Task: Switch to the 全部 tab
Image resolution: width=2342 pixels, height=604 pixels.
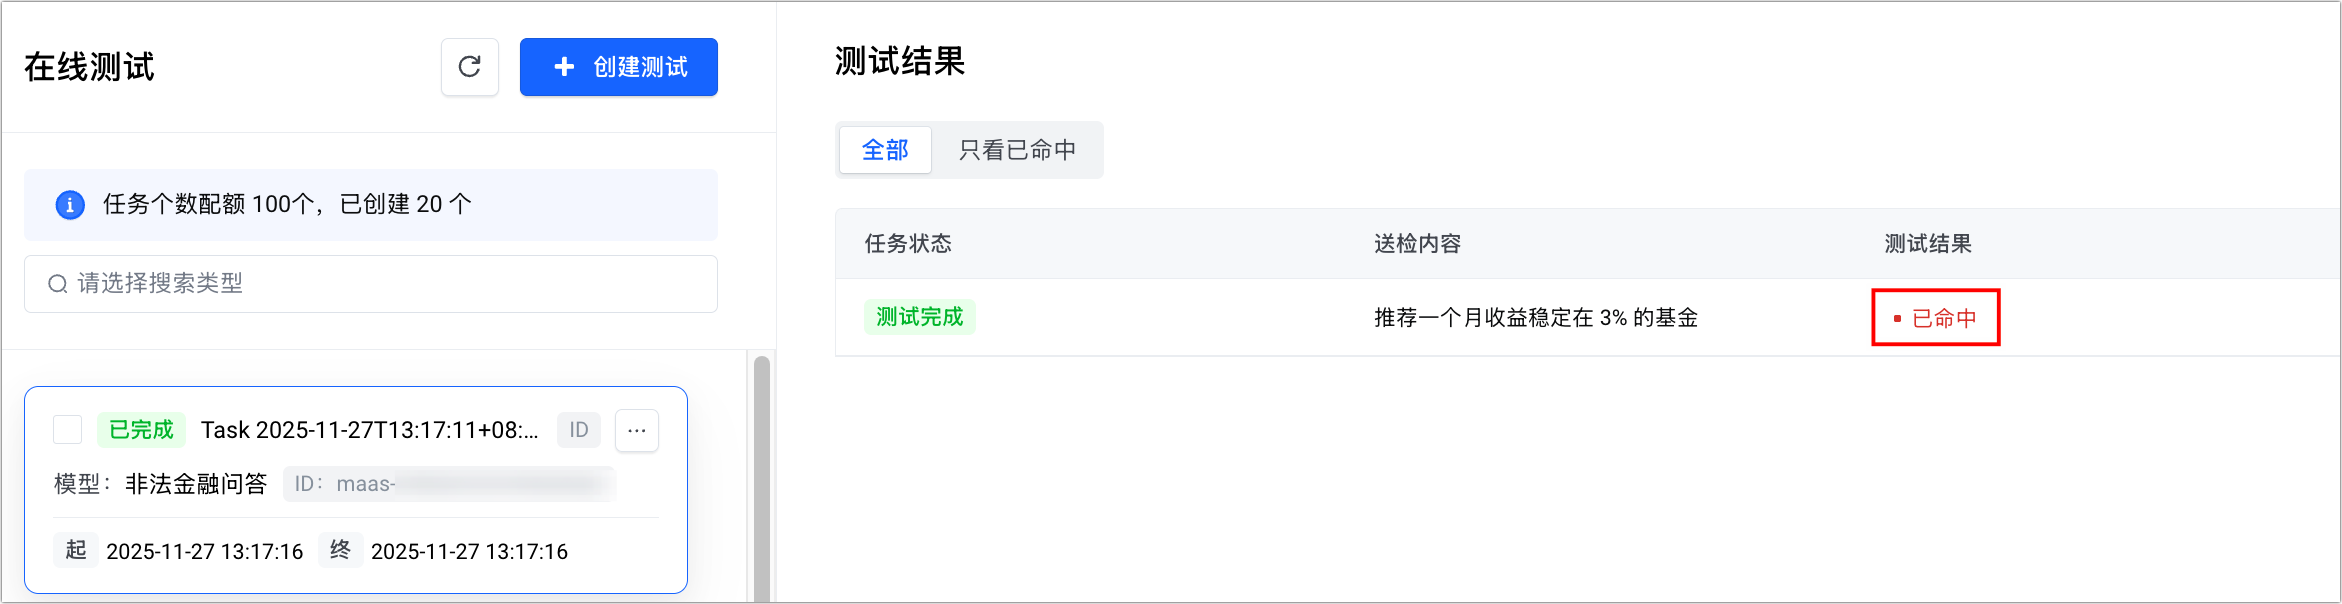Action: [x=885, y=150]
